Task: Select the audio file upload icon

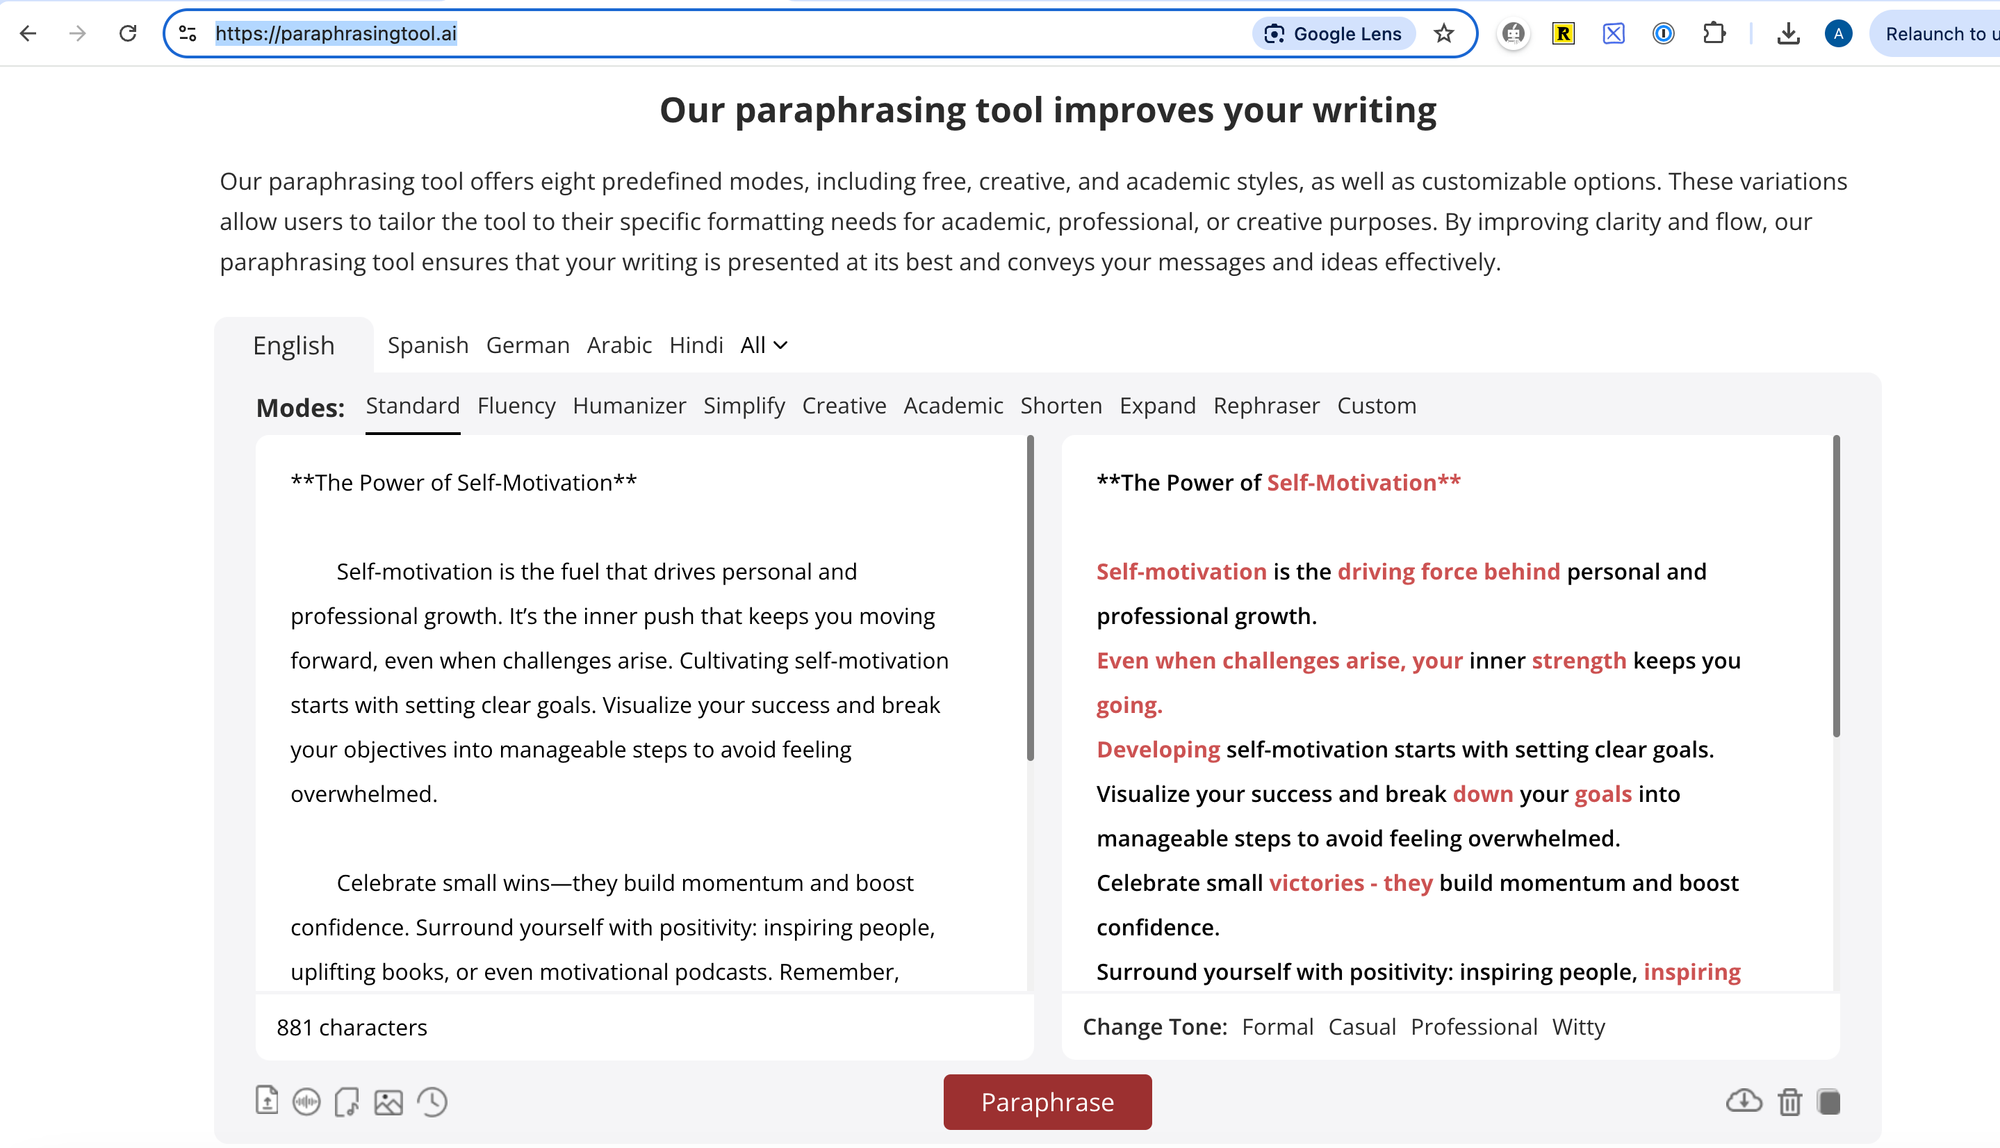Action: point(347,1102)
